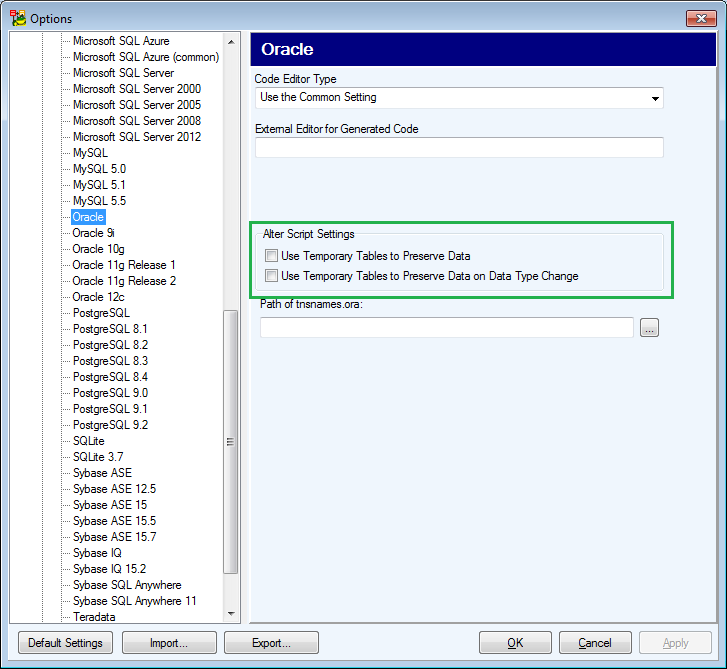Select Sybase ASE 15.5 in tree
Image resolution: width=727 pixels, height=669 pixels.
[114, 521]
